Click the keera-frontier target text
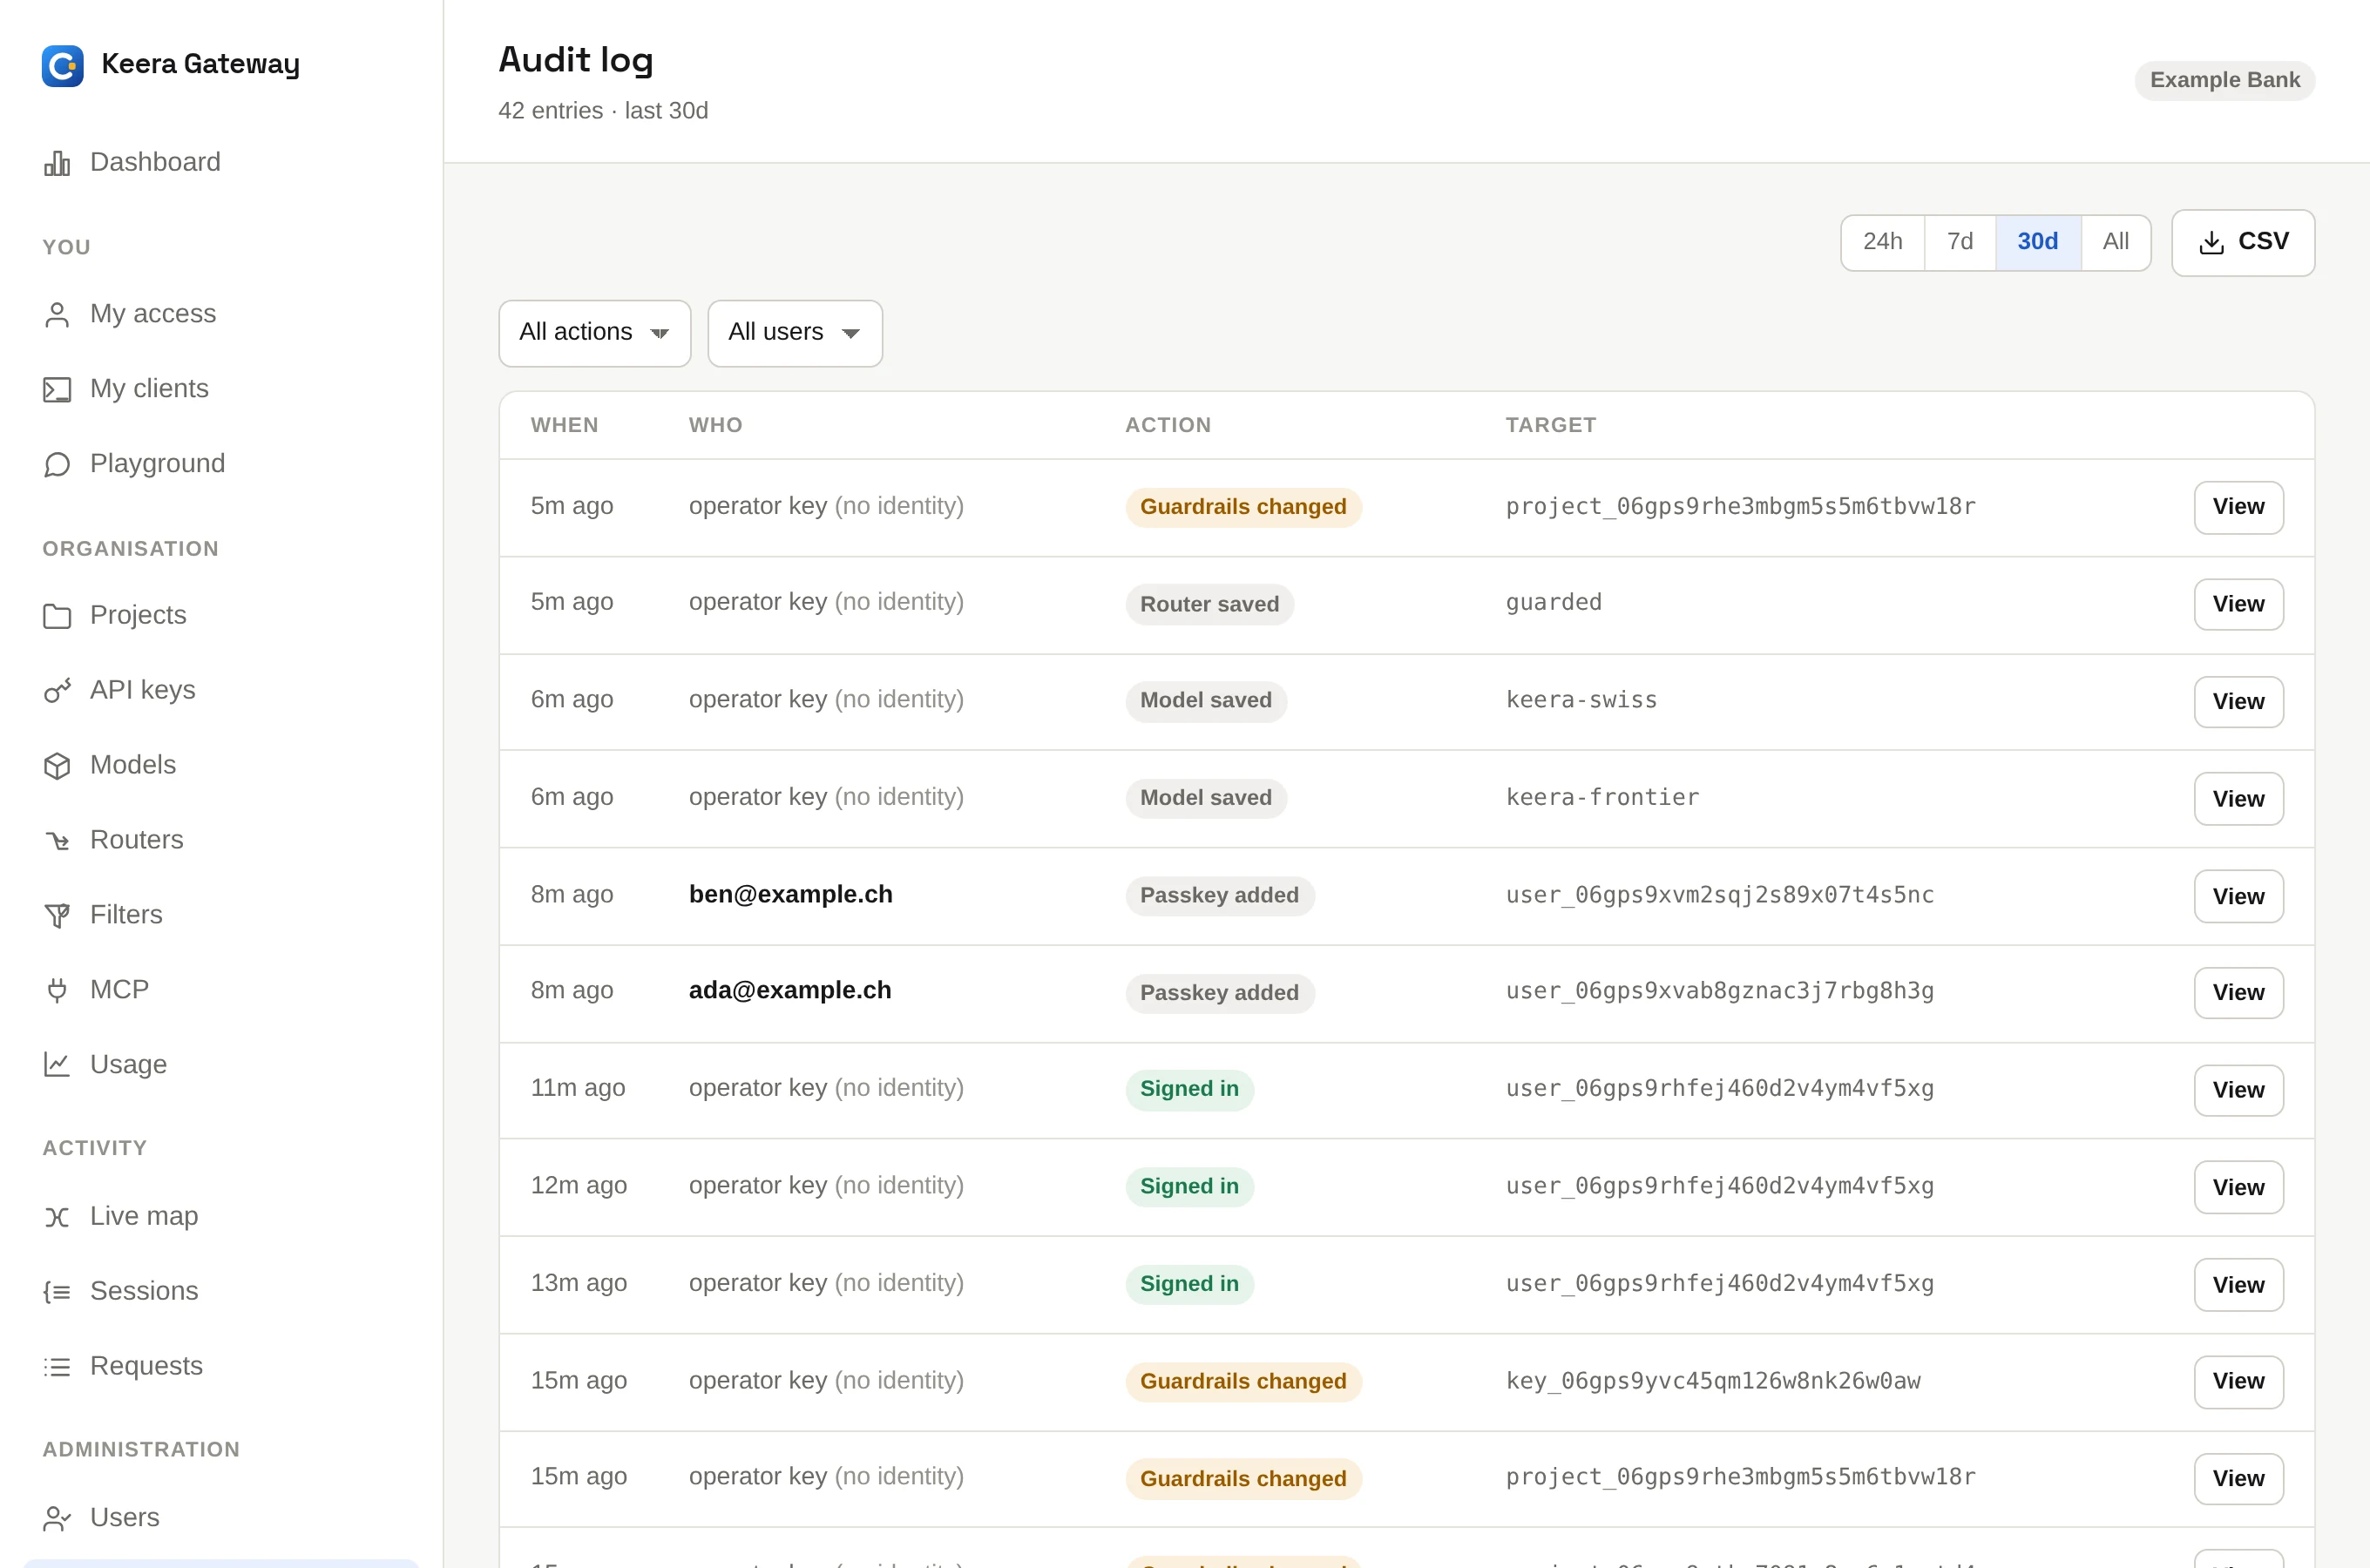Screen dimensions: 2370x1568 [1602, 797]
